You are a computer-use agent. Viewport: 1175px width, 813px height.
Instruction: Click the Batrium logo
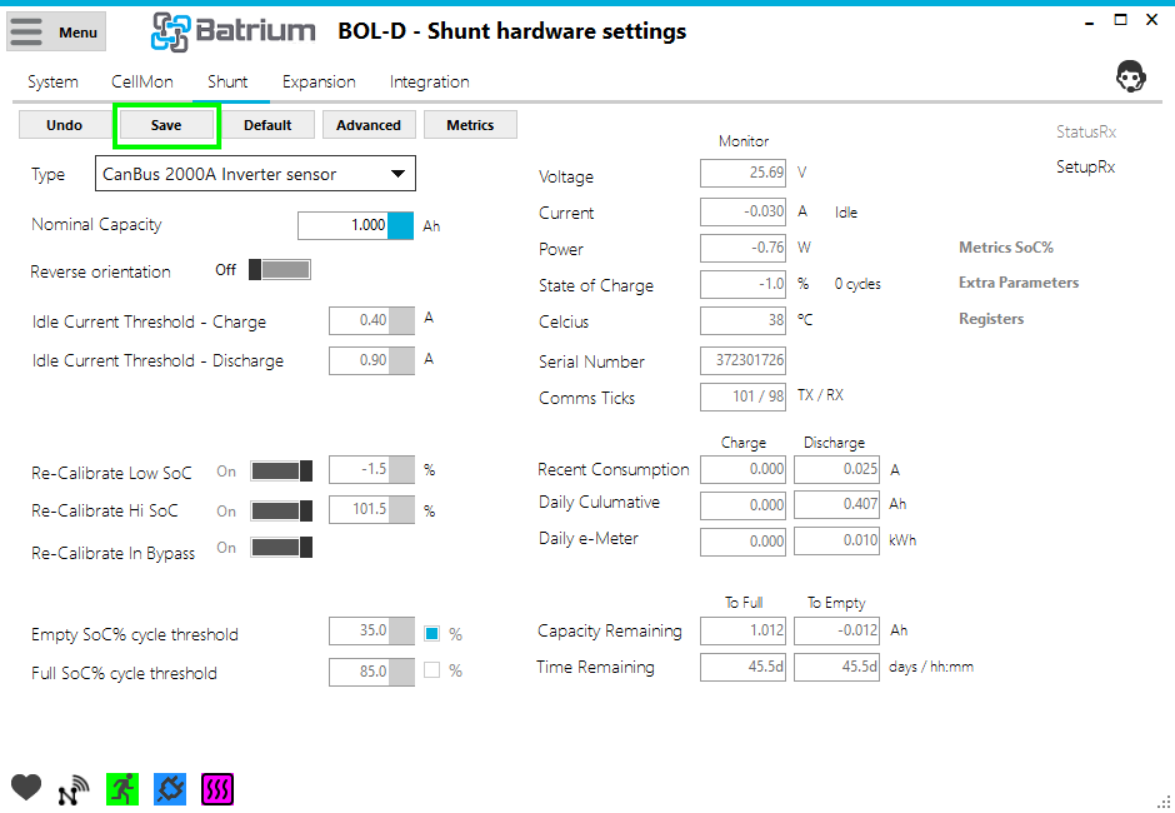tap(233, 32)
